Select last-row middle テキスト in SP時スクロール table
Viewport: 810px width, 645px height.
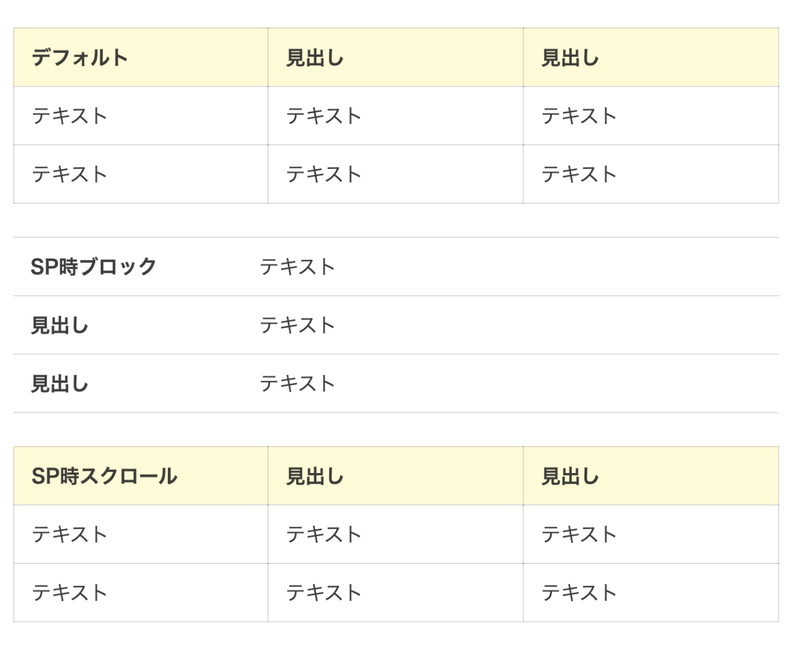[324, 592]
